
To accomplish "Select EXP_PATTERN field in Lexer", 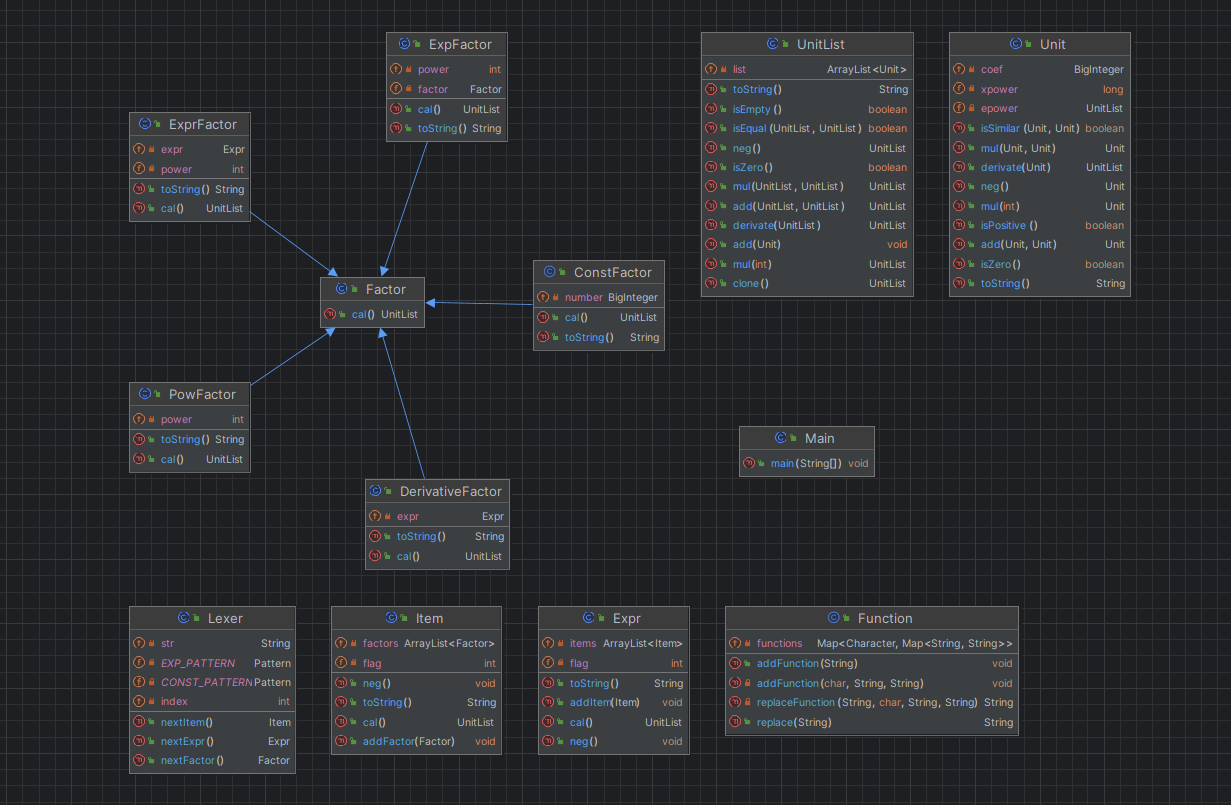I will click(x=213, y=663).
